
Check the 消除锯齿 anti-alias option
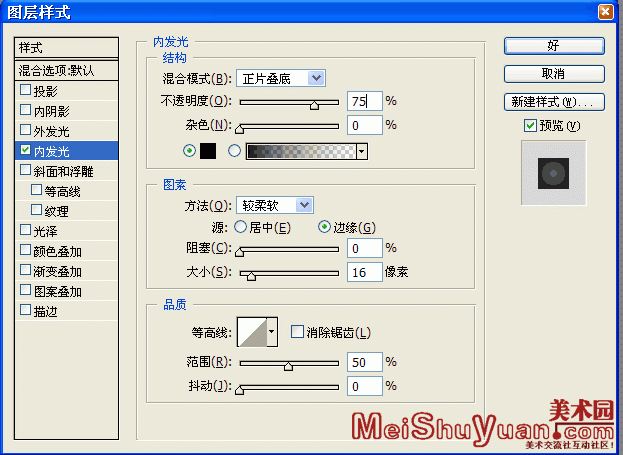point(297,332)
